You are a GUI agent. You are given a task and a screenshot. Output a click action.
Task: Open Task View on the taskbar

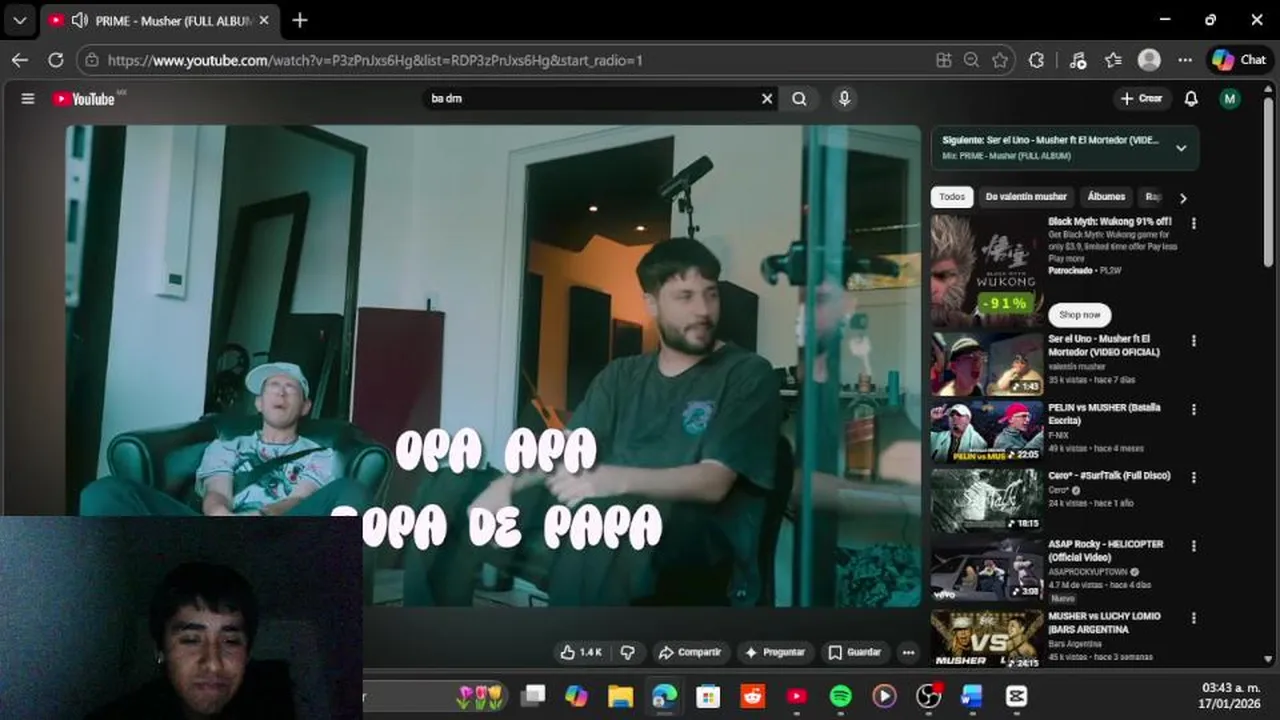click(x=533, y=696)
